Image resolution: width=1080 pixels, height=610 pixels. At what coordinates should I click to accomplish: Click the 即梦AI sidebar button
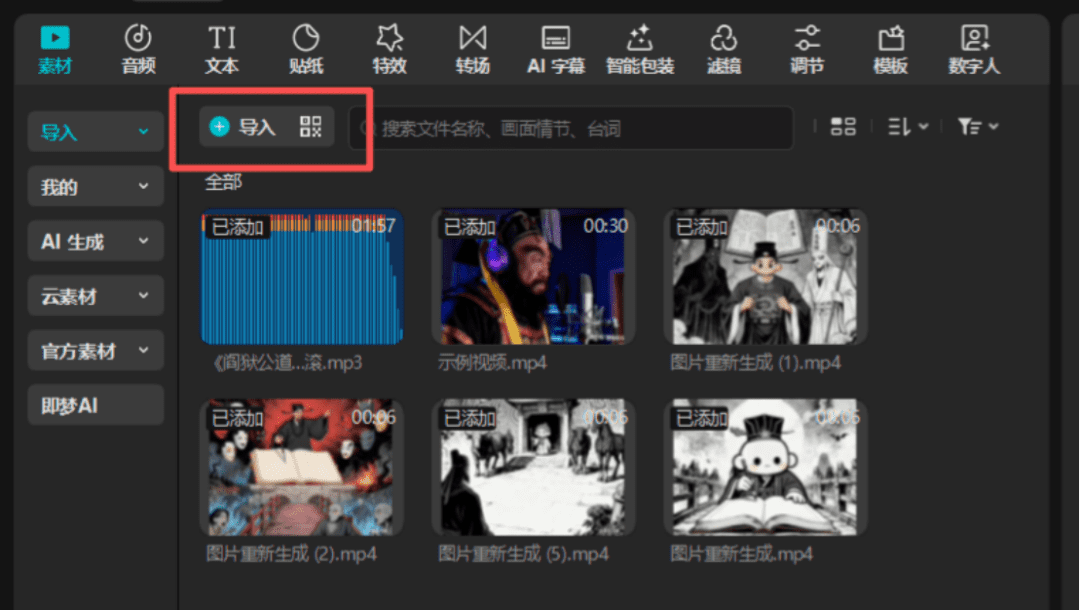point(95,406)
